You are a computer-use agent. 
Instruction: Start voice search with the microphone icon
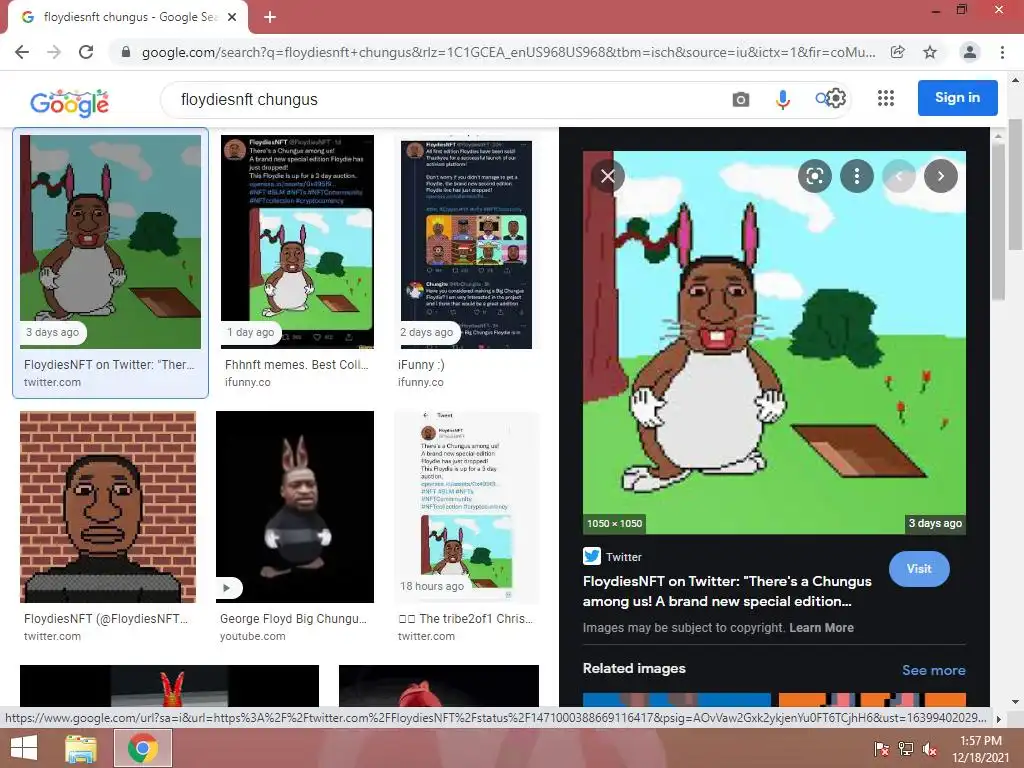(x=782, y=99)
